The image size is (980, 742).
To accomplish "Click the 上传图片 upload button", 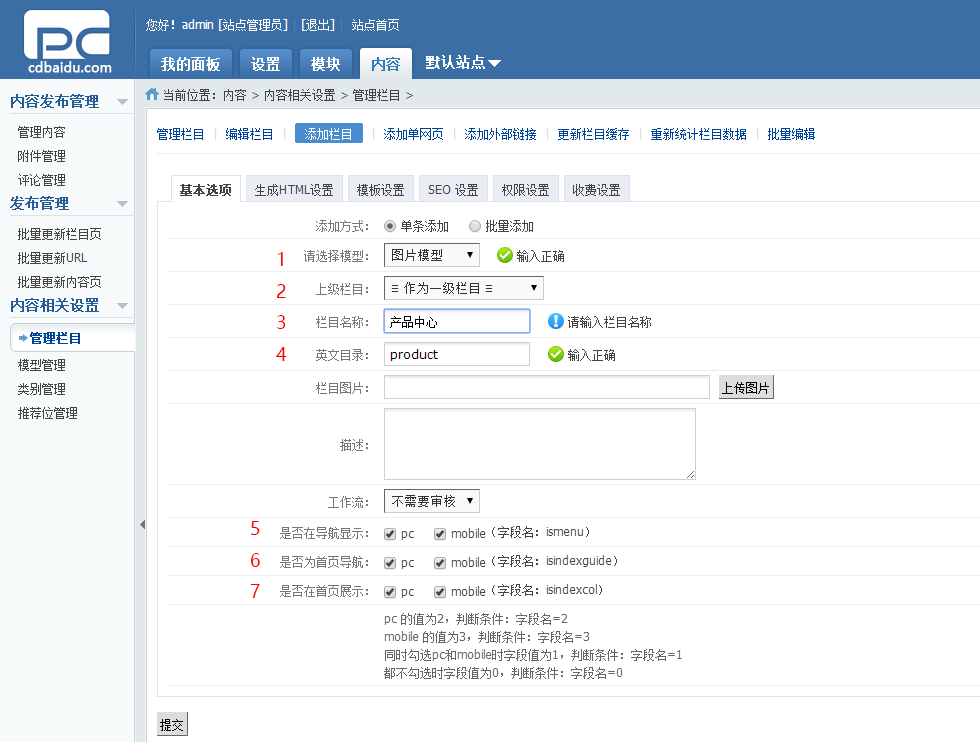I will (746, 388).
